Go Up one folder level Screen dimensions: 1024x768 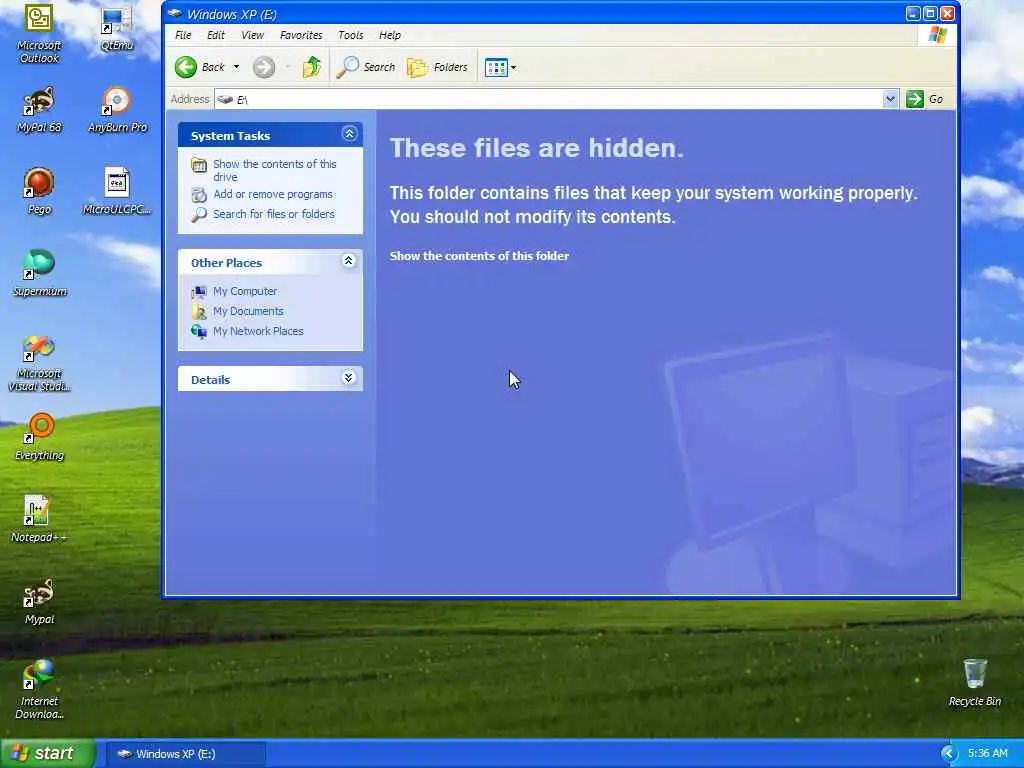(x=312, y=67)
